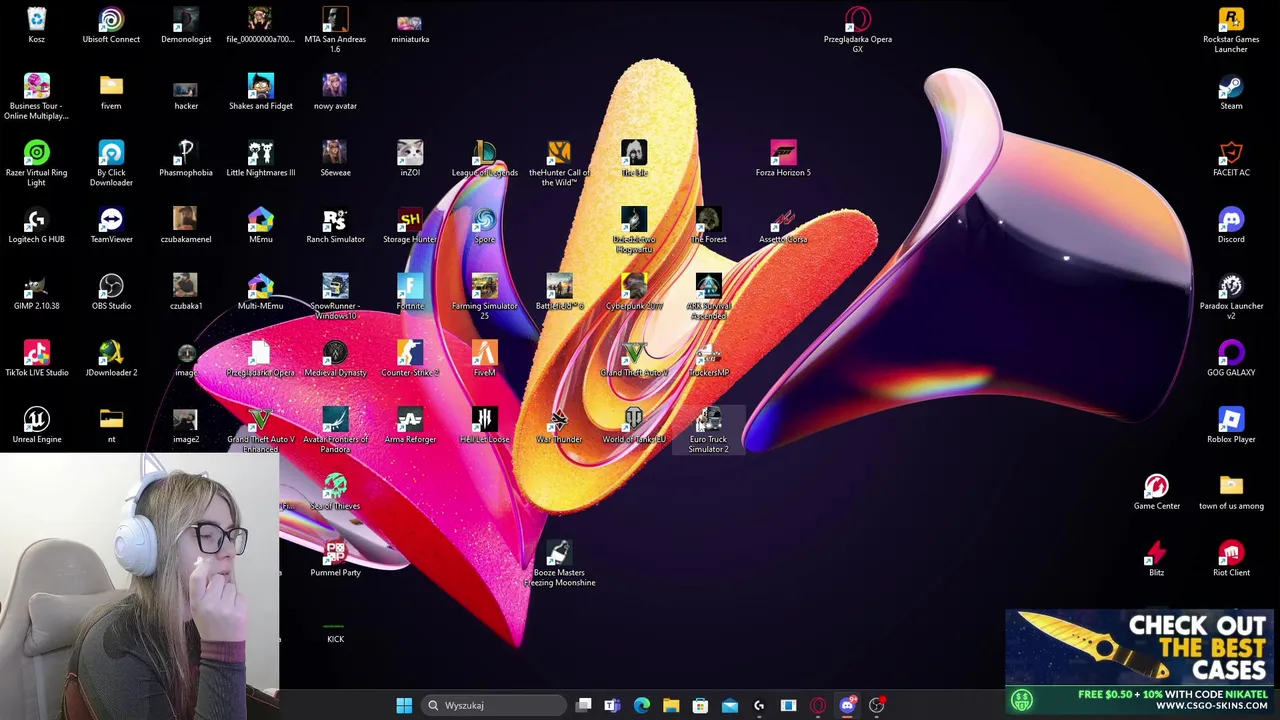Open Game Center desktop icon
The width and height of the screenshot is (1280, 720).
1157,493
